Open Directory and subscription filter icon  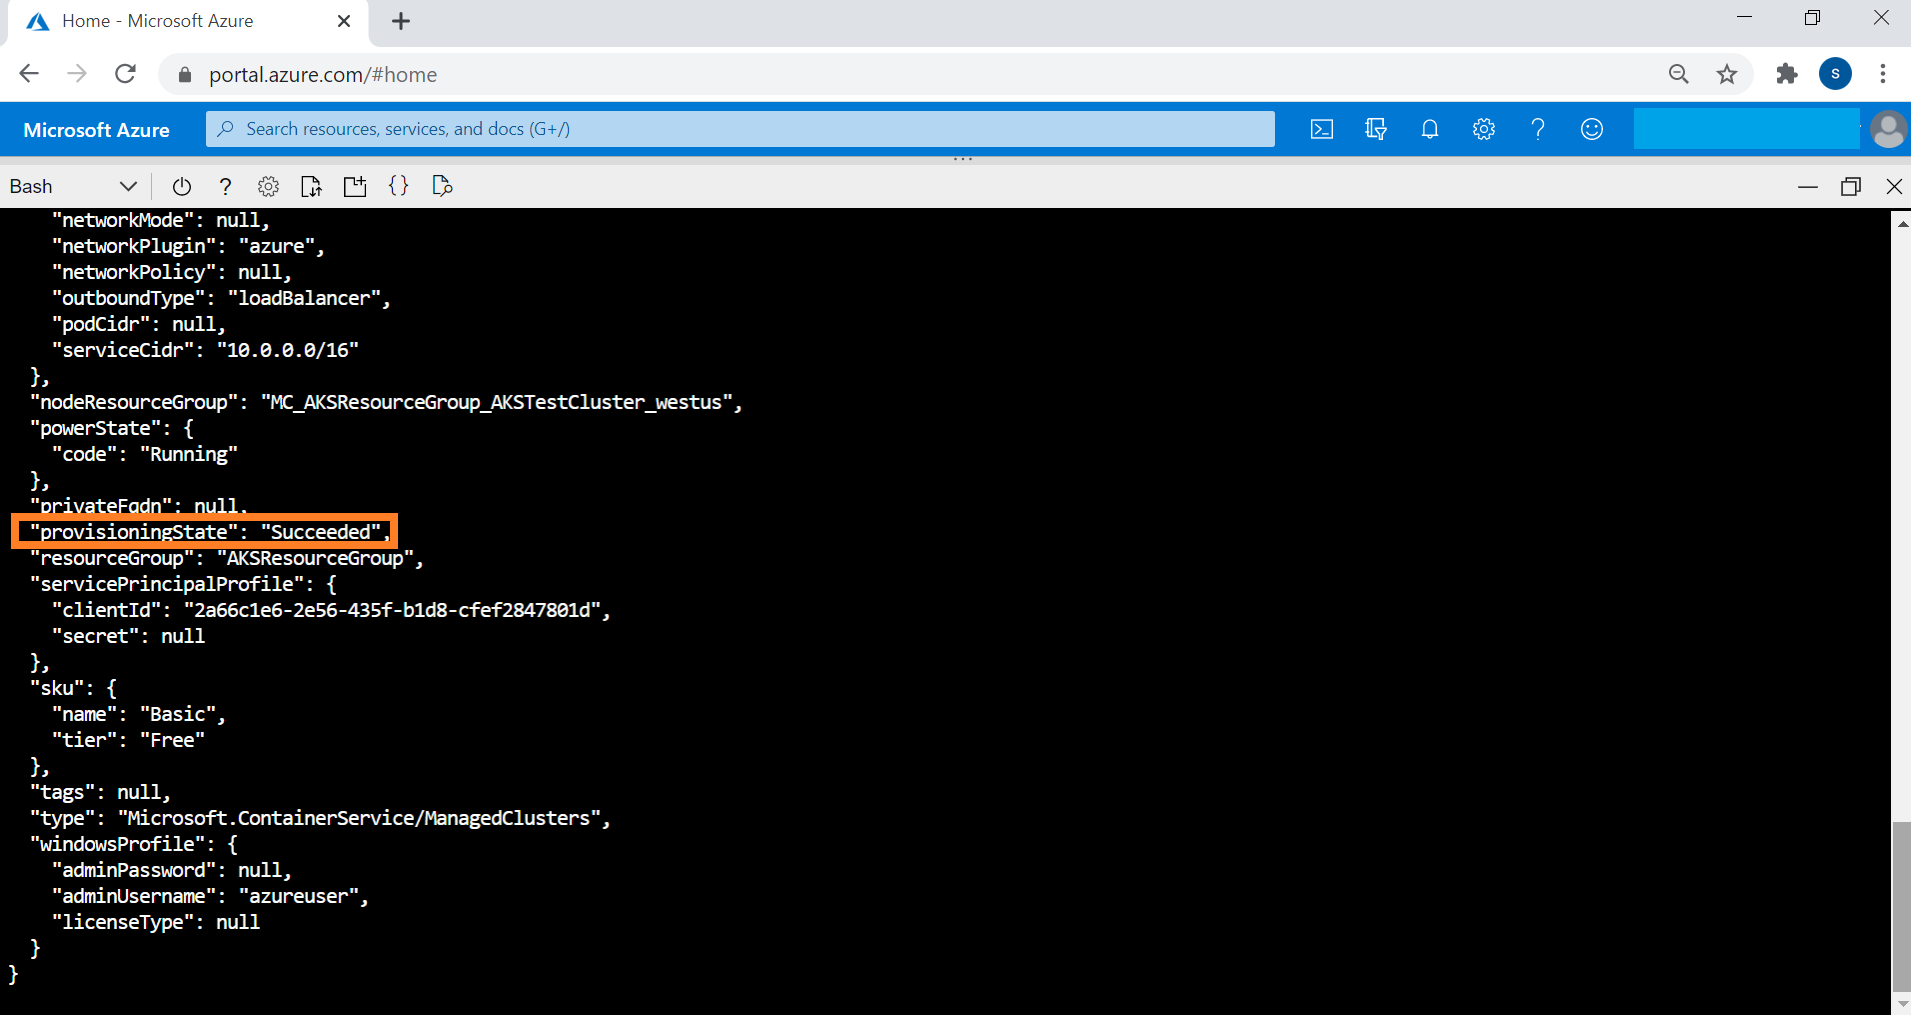pyautogui.click(x=1375, y=129)
